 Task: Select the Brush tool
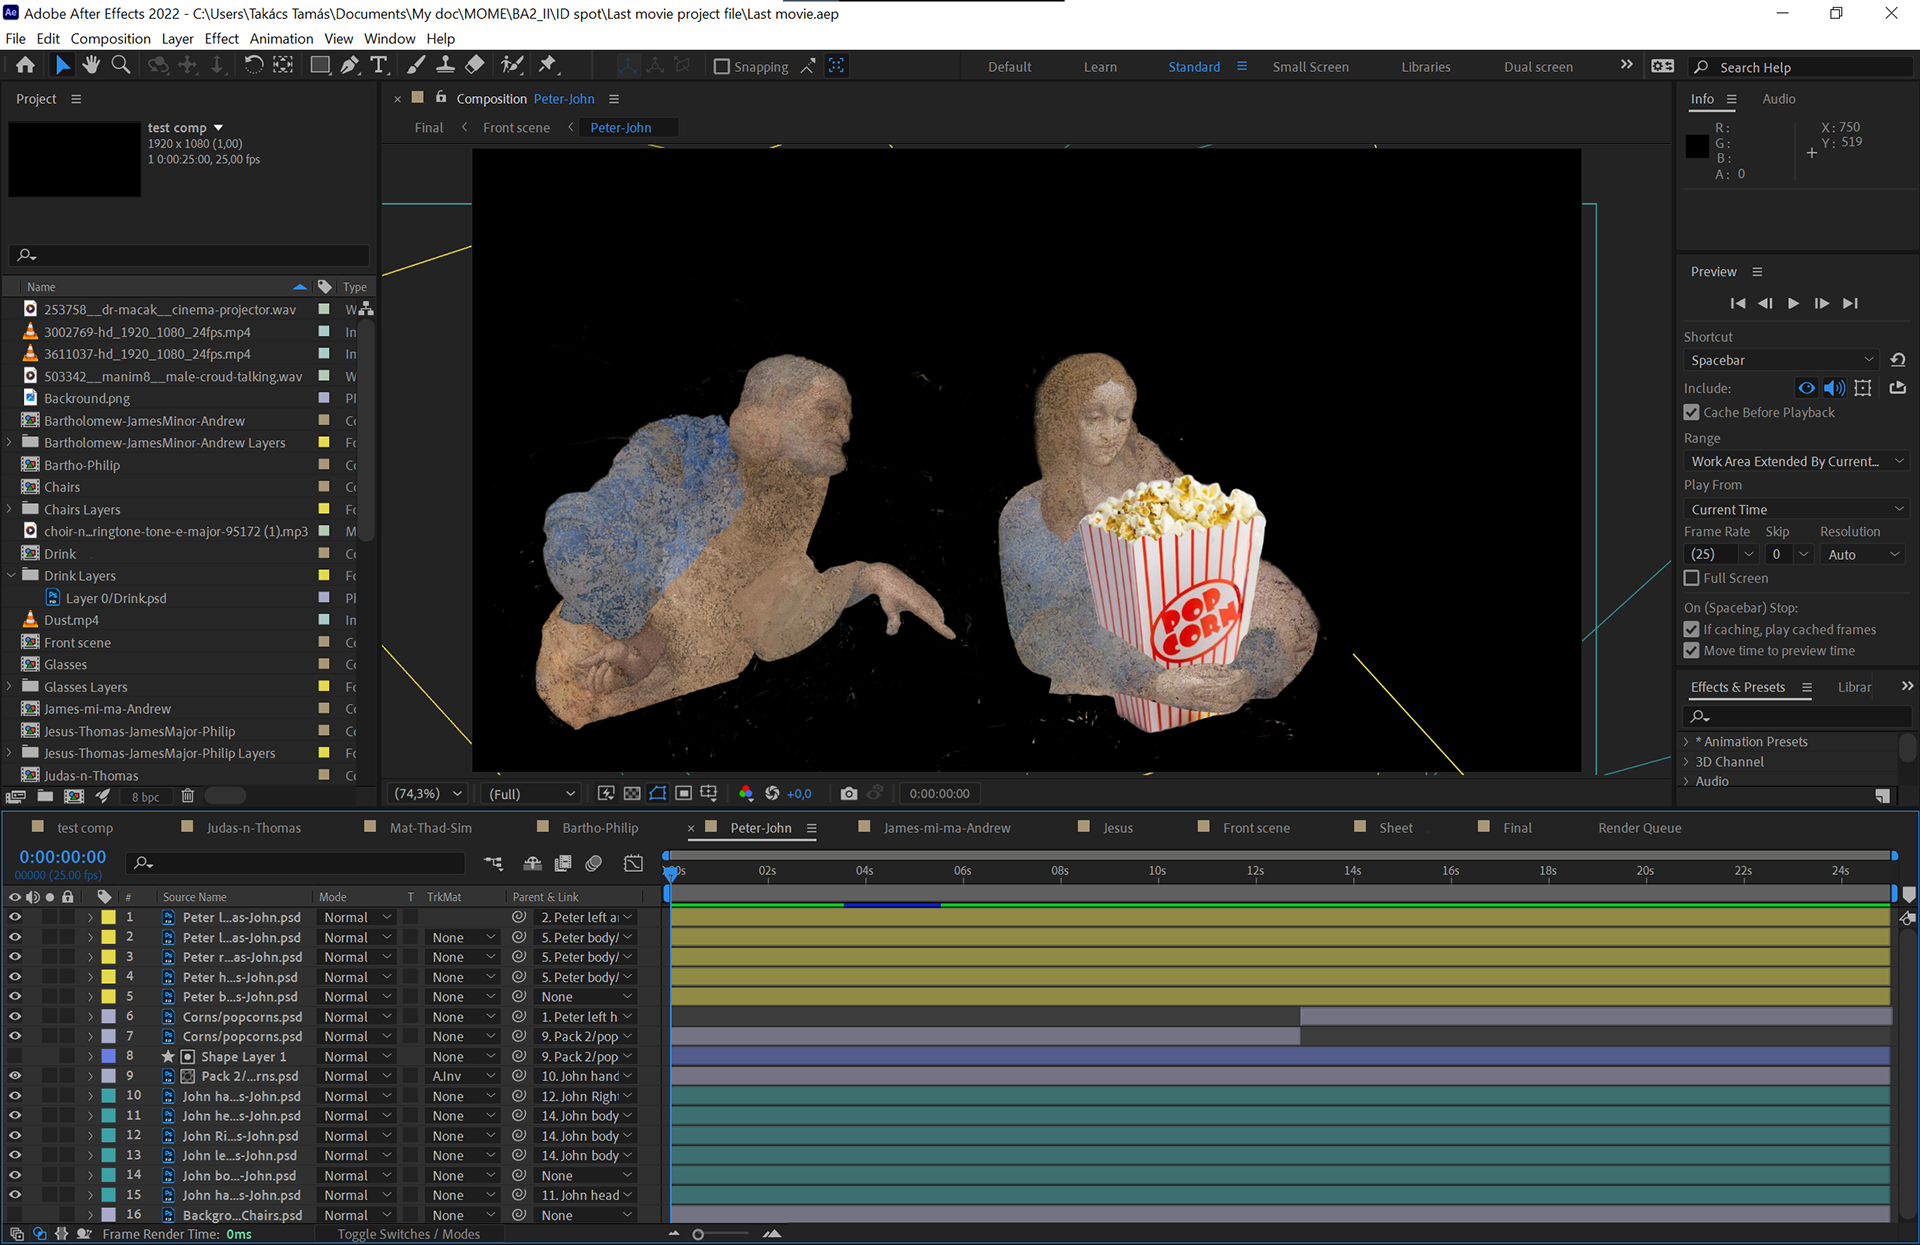416,65
